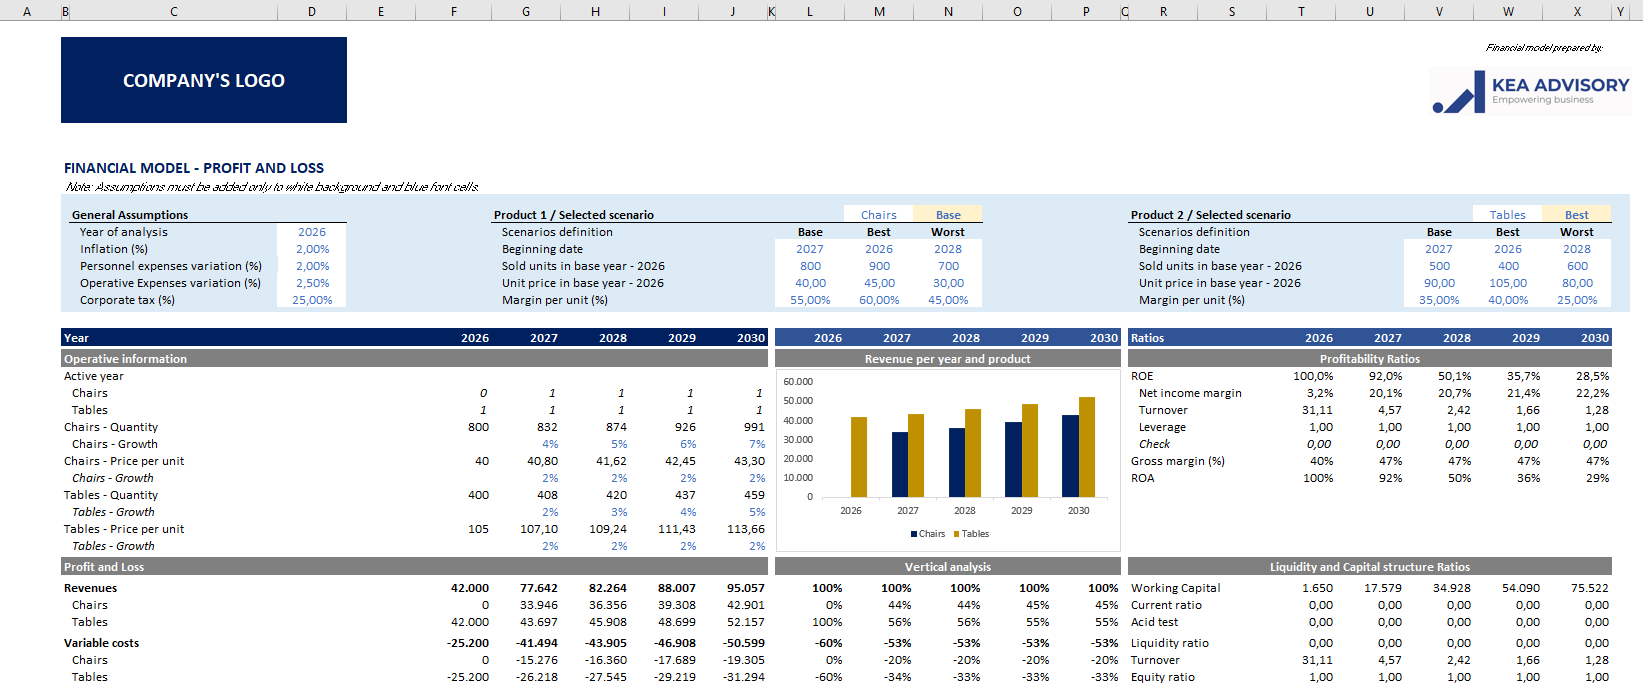
Task: Click the Tables legend marker in the chart
Action: (x=957, y=534)
